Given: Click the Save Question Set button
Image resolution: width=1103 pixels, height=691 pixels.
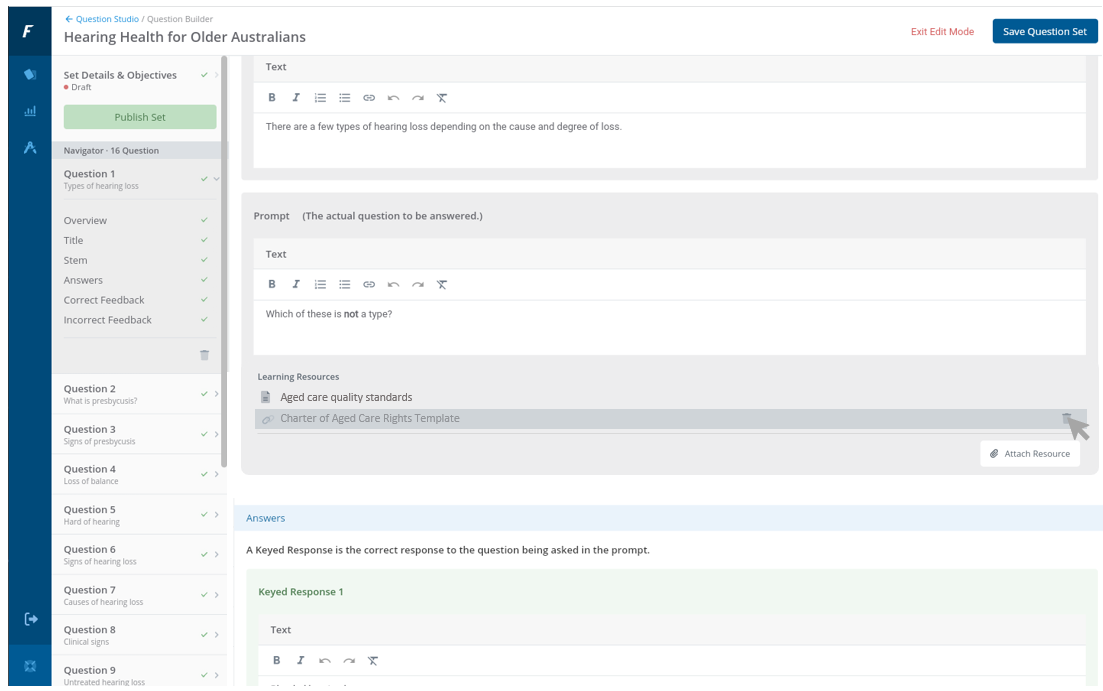Looking at the screenshot, I should 1044,31.
